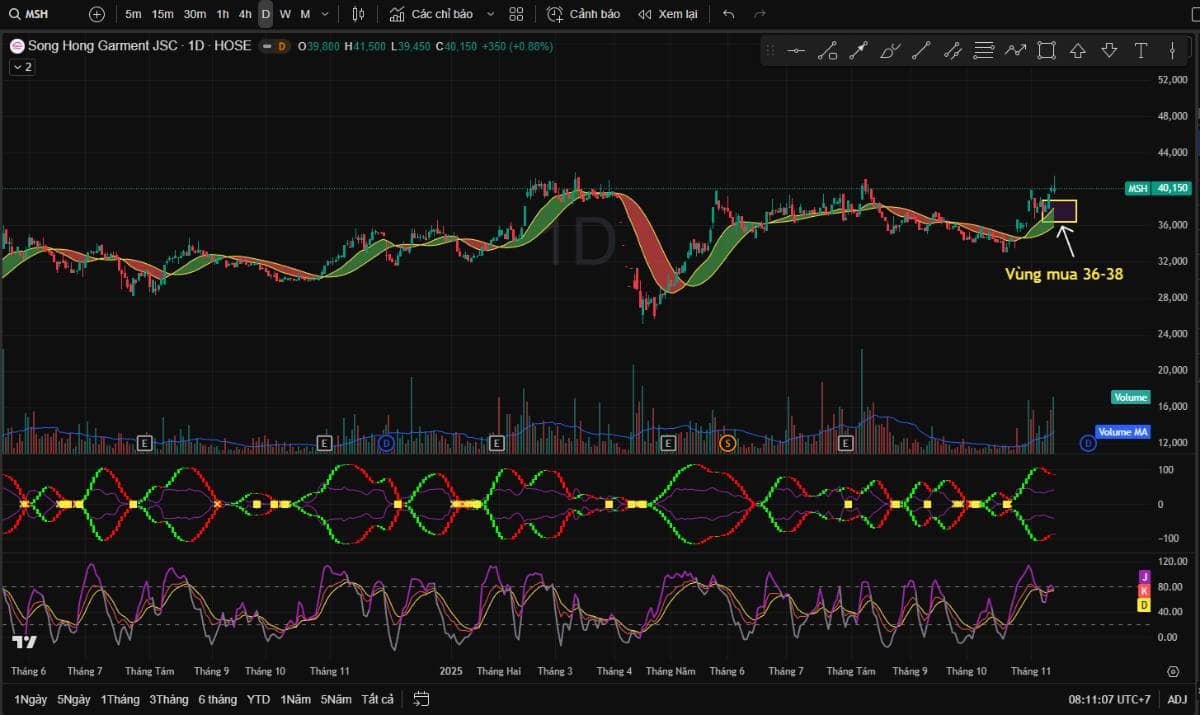The height and width of the screenshot is (715, 1200).
Task: Select the rectangle shape drawing tool
Action: (x=1046, y=51)
